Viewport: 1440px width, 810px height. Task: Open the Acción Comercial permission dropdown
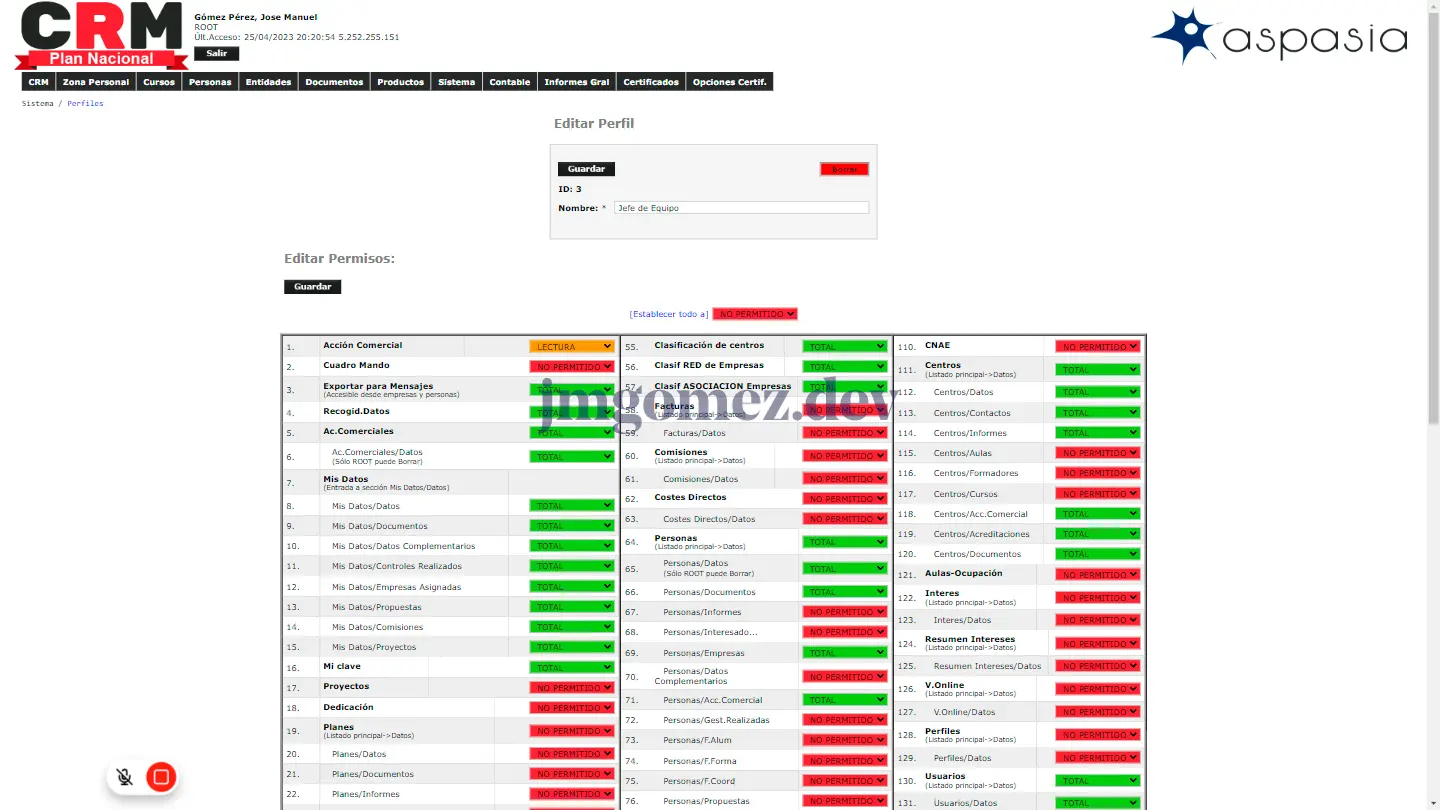pyautogui.click(x=571, y=346)
